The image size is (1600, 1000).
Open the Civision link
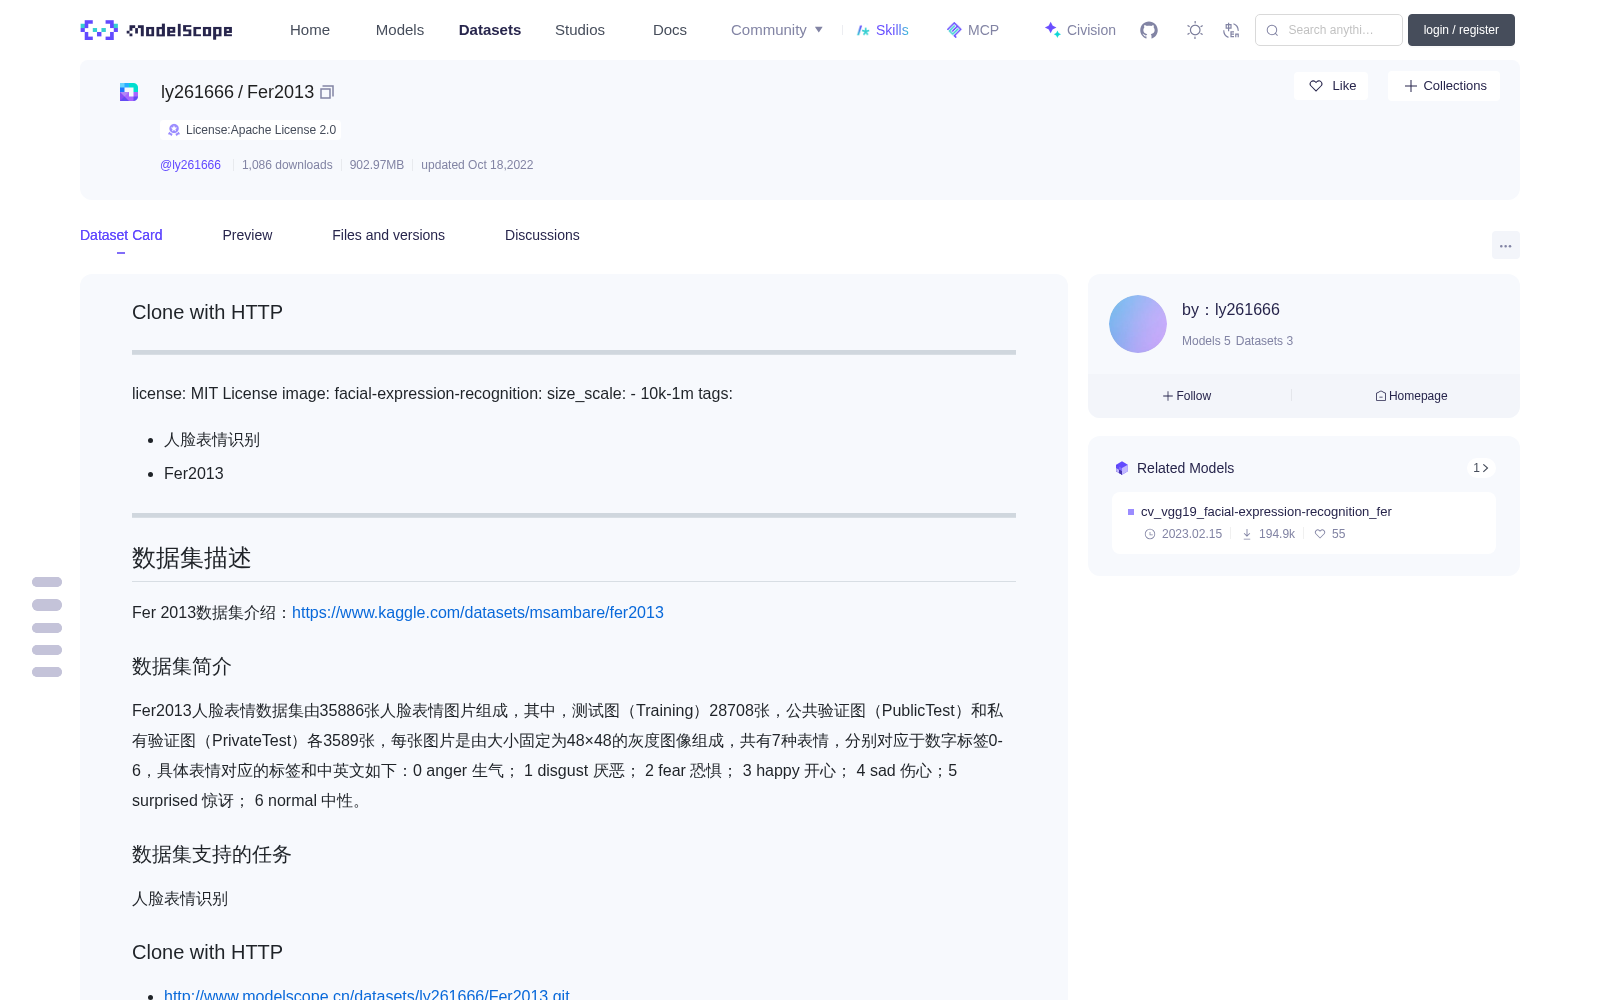click(1080, 30)
